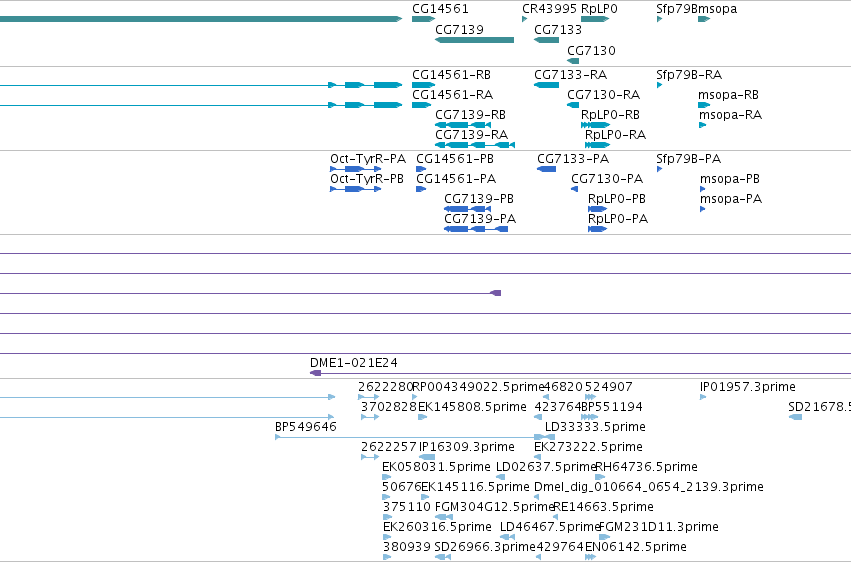Click the RH64736.5prime EST
The height and width of the screenshot is (562, 851).
tap(599, 477)
